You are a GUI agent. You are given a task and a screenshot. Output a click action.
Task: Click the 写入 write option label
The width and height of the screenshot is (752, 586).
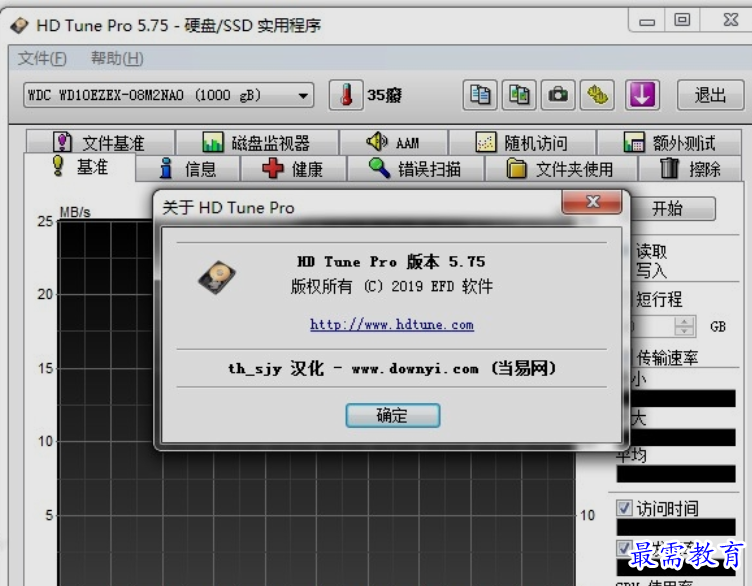click(651, 270)
